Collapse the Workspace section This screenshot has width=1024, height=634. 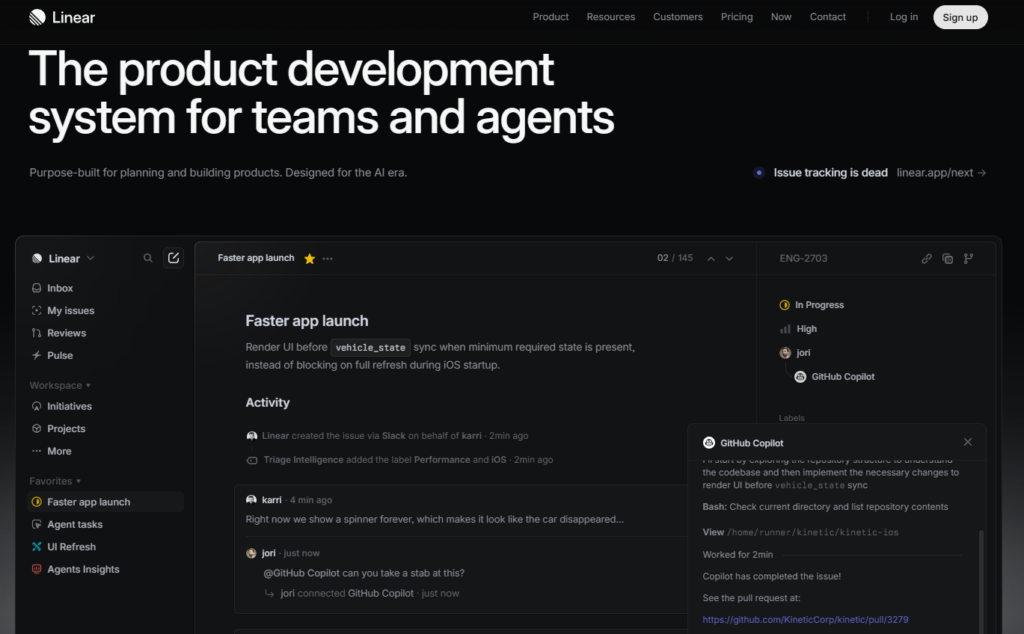60,385
